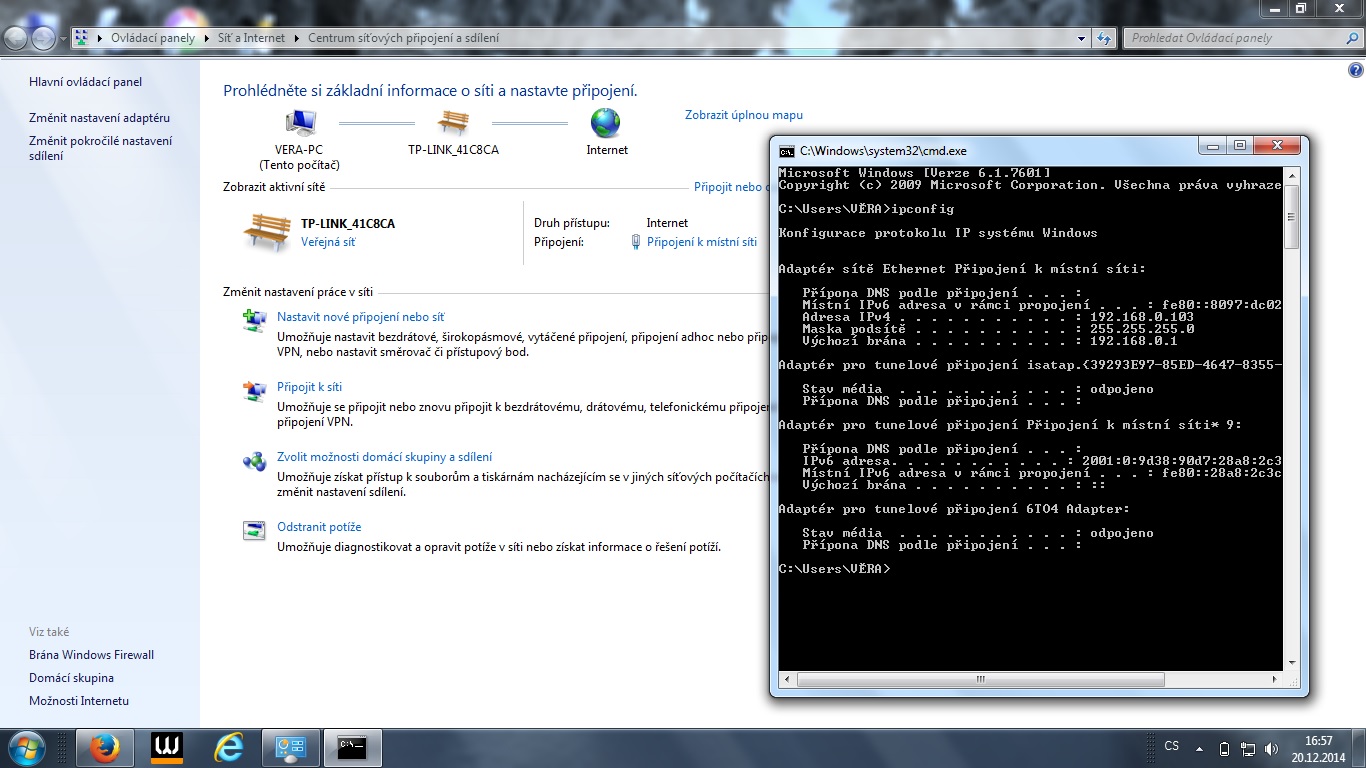
Task: Click the network icon in the system tray
Action: [1248, 748]
